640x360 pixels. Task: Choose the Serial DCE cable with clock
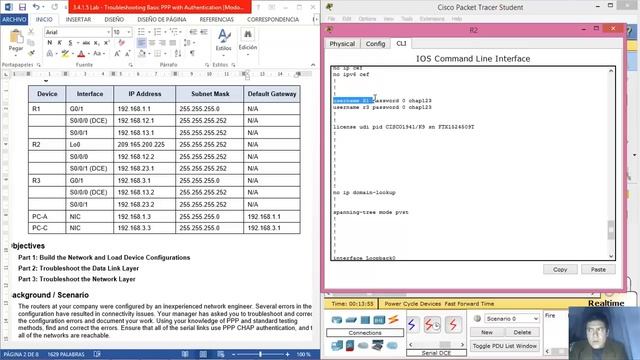click(x=432, y=325)
